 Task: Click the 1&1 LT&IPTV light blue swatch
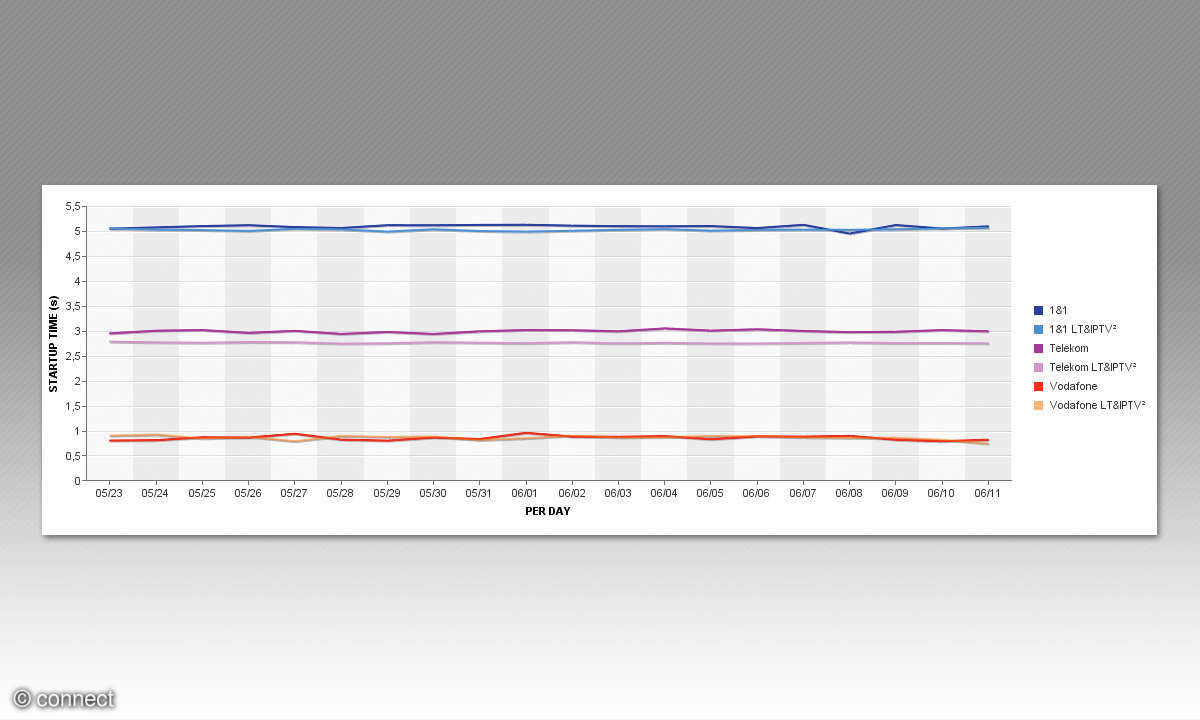pyautogui.click(x=1038, y=329)
